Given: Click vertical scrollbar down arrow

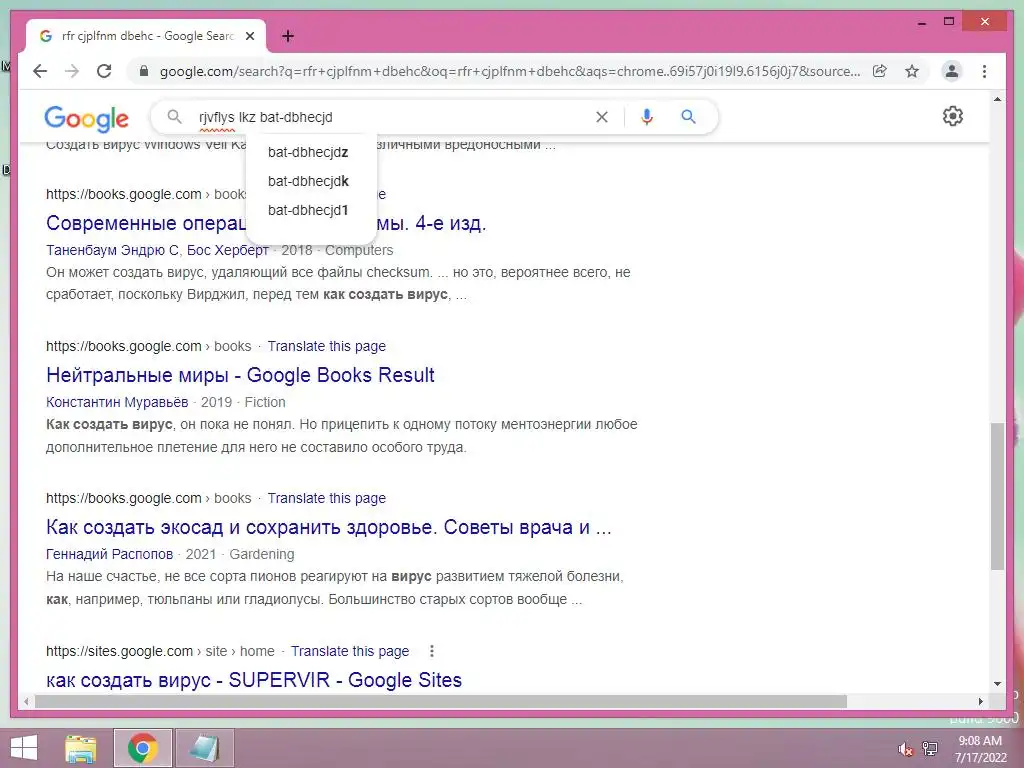Looking at the screenshot, I should click(x=997, y=684).
